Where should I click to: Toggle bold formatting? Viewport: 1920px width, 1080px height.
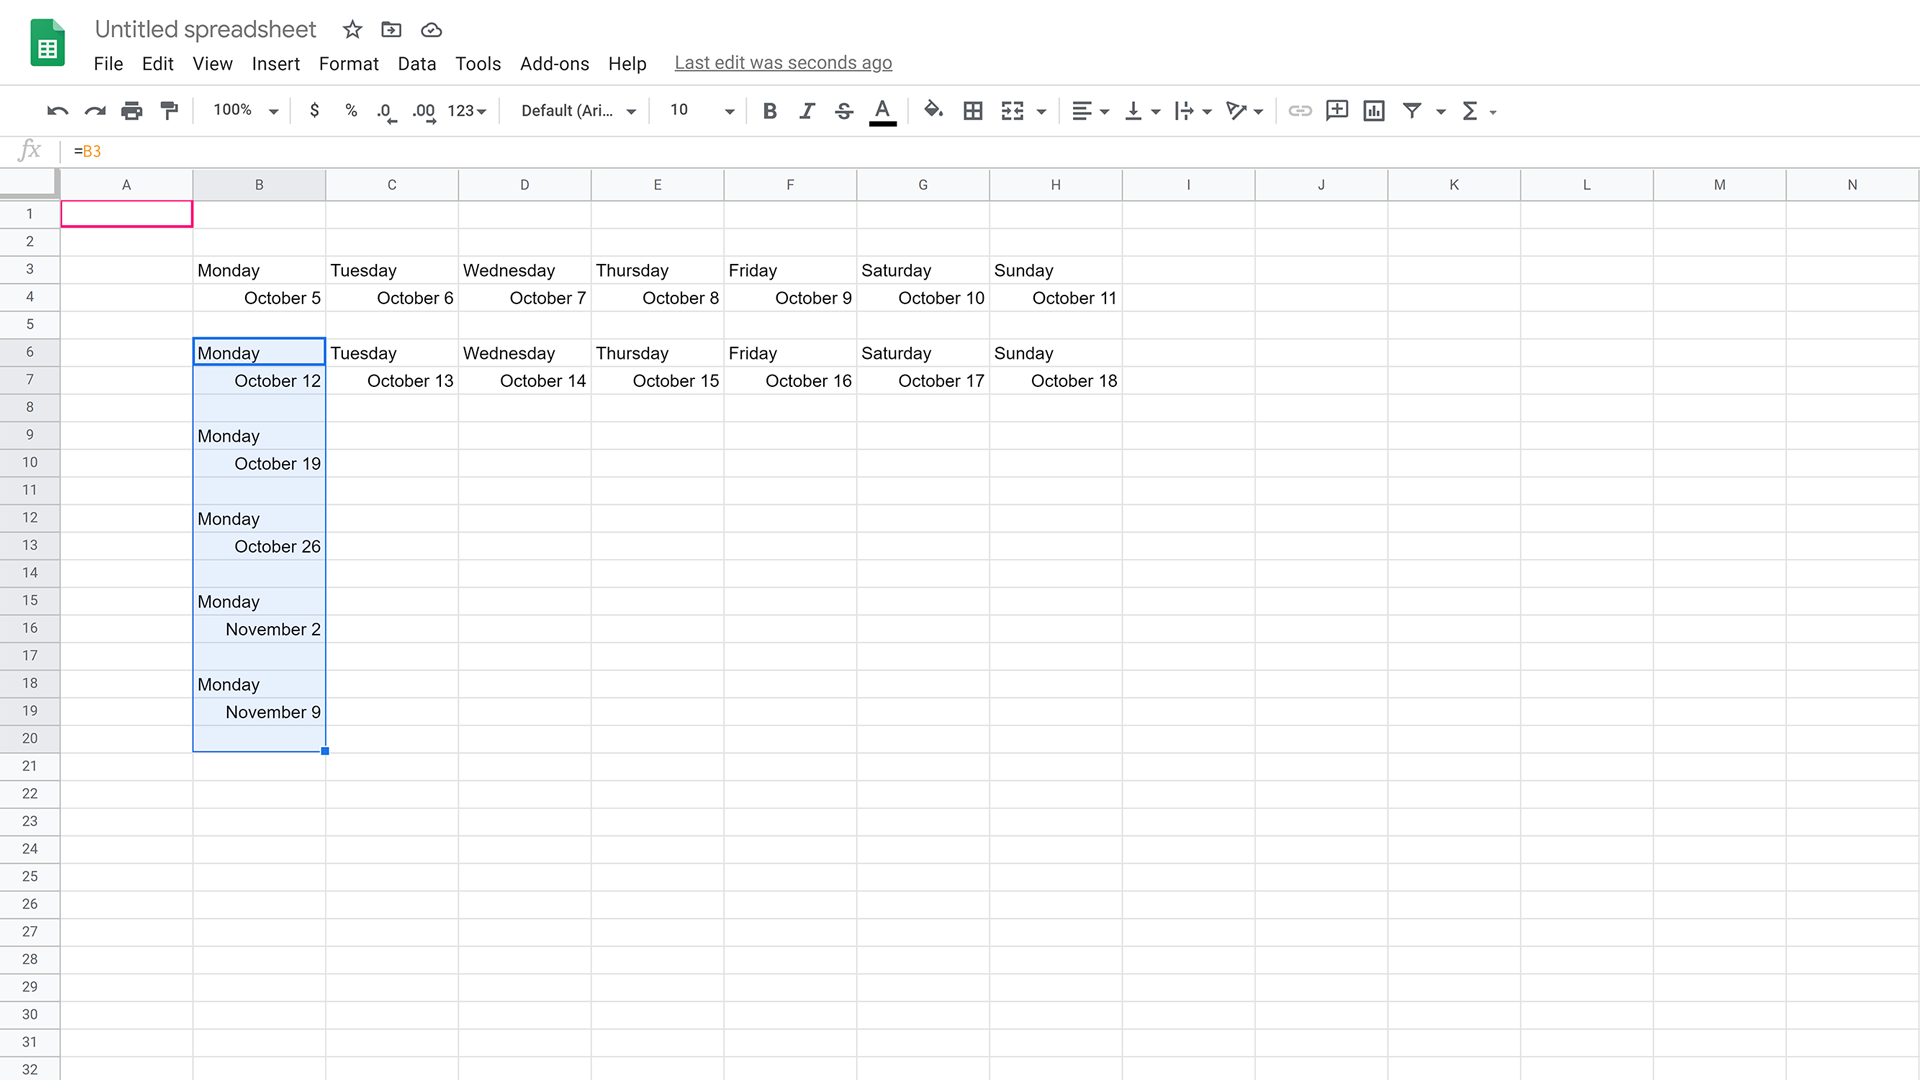[x=769, y=110]
